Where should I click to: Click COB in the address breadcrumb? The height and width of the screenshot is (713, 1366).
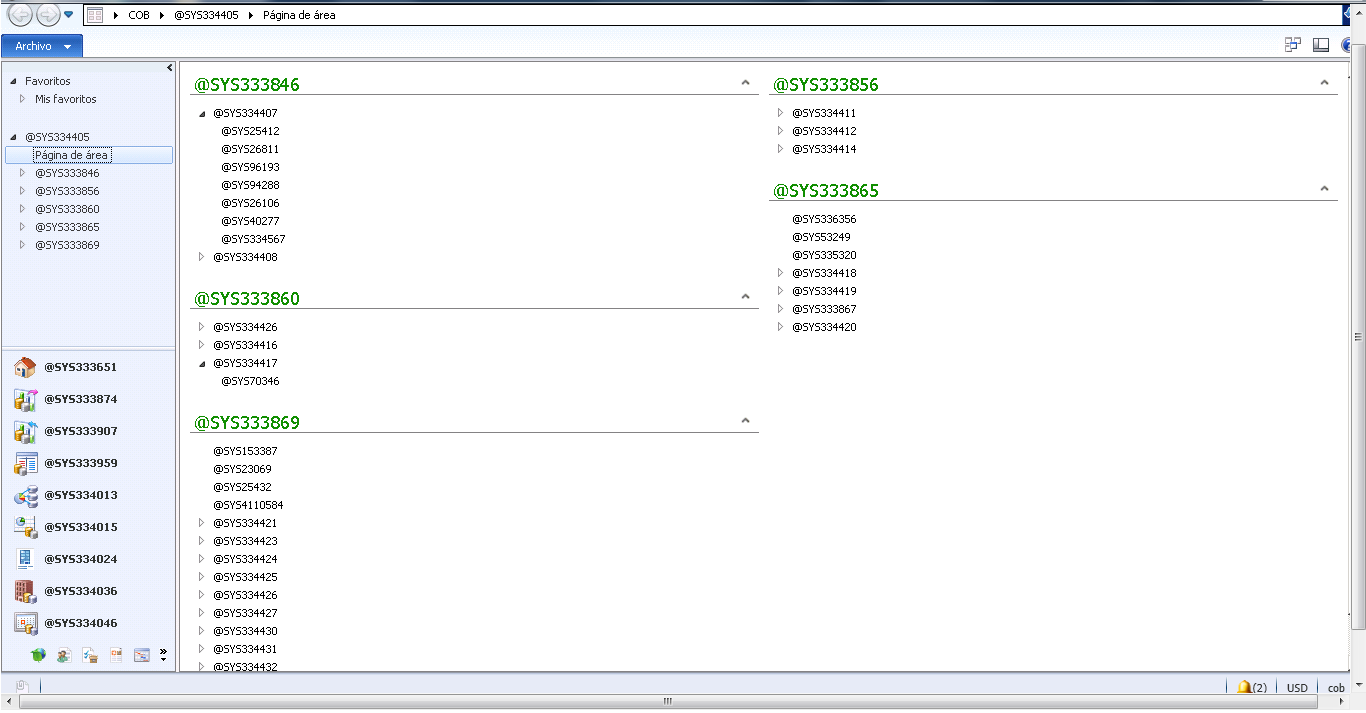click(139, 16)
